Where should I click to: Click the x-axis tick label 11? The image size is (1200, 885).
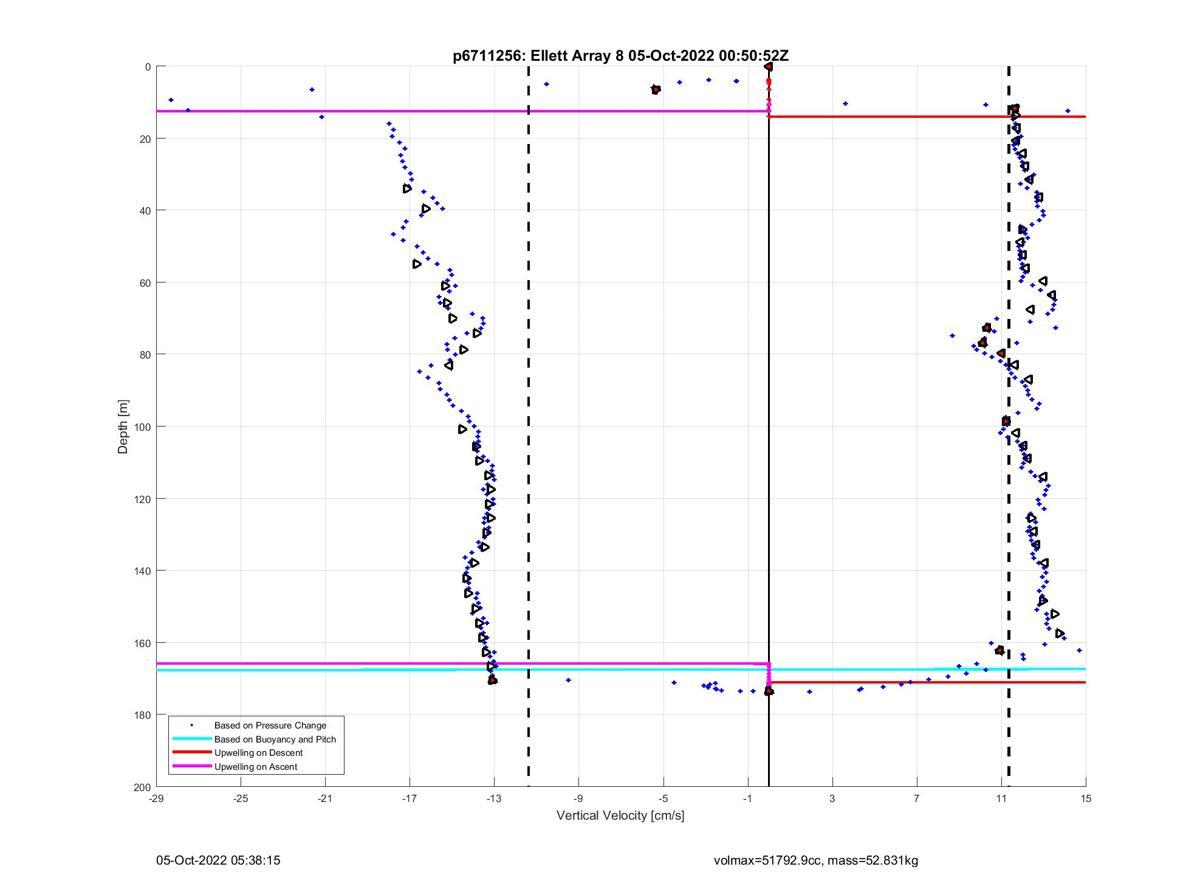1001,798
